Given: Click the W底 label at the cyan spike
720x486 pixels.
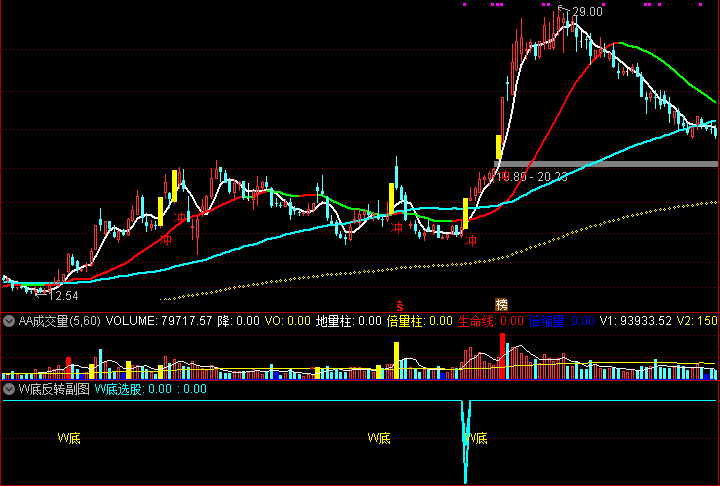Looking at the screenshot, I should pos(476,438).
